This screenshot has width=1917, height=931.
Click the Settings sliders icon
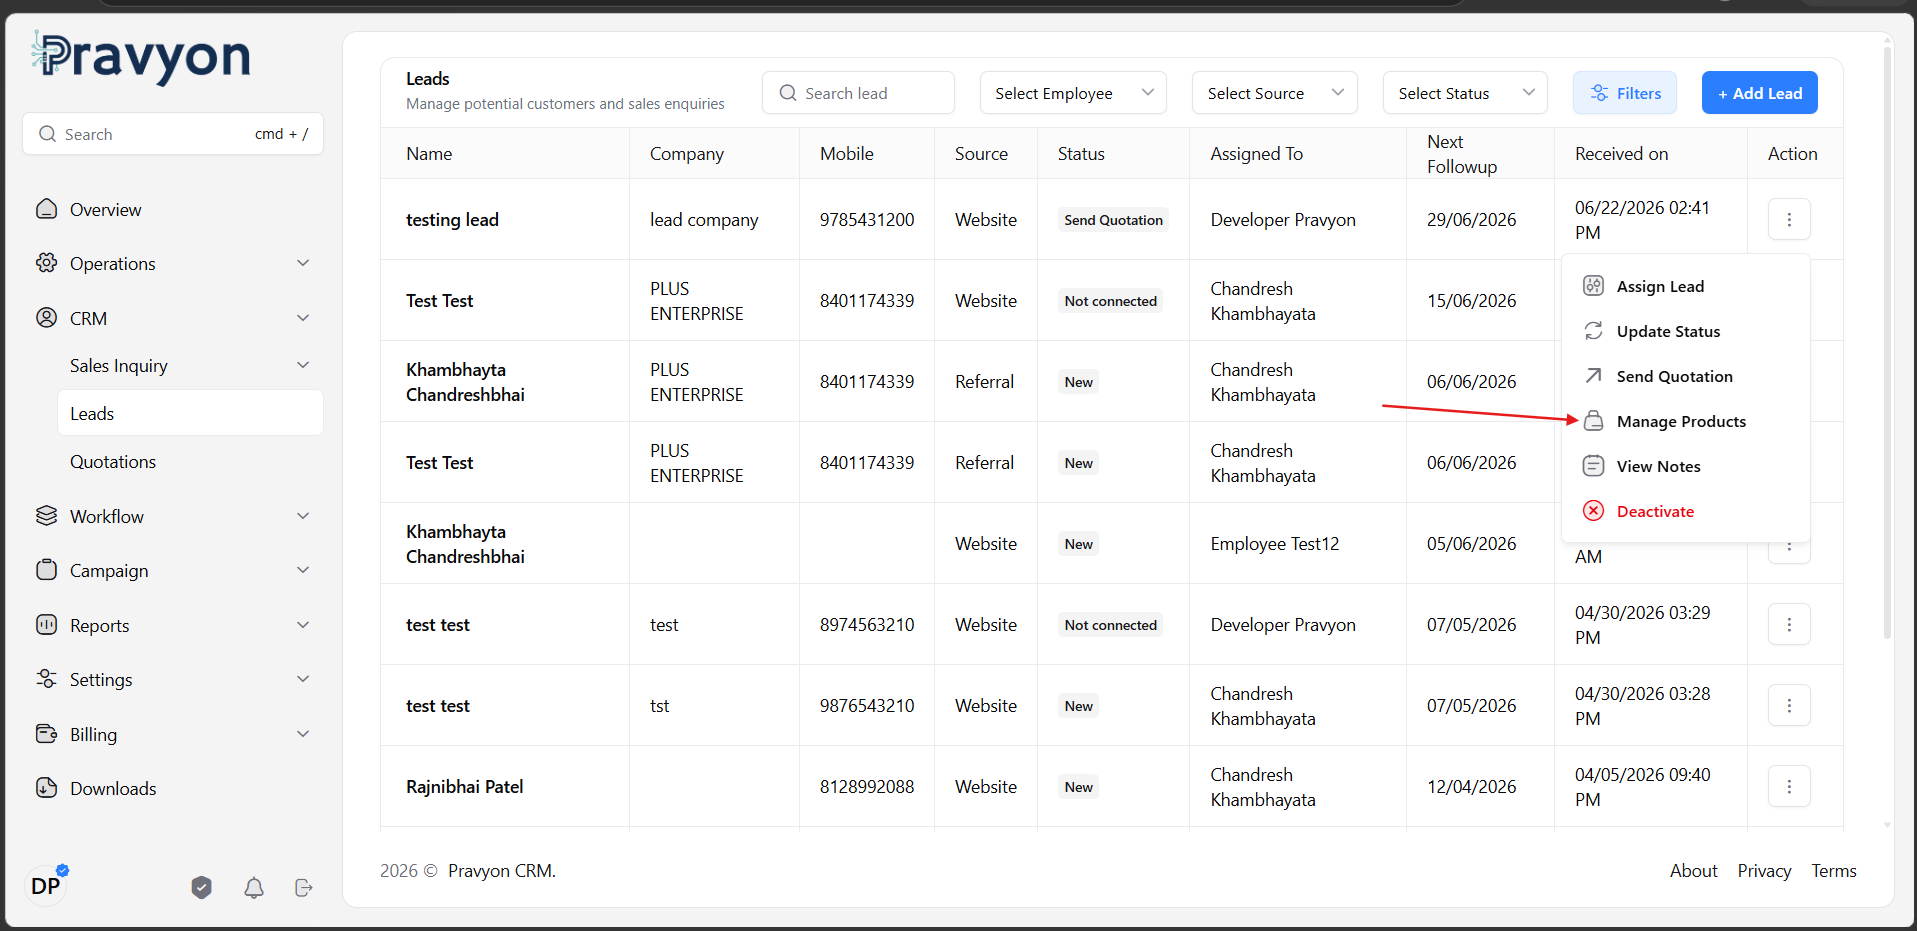(46, 679)
